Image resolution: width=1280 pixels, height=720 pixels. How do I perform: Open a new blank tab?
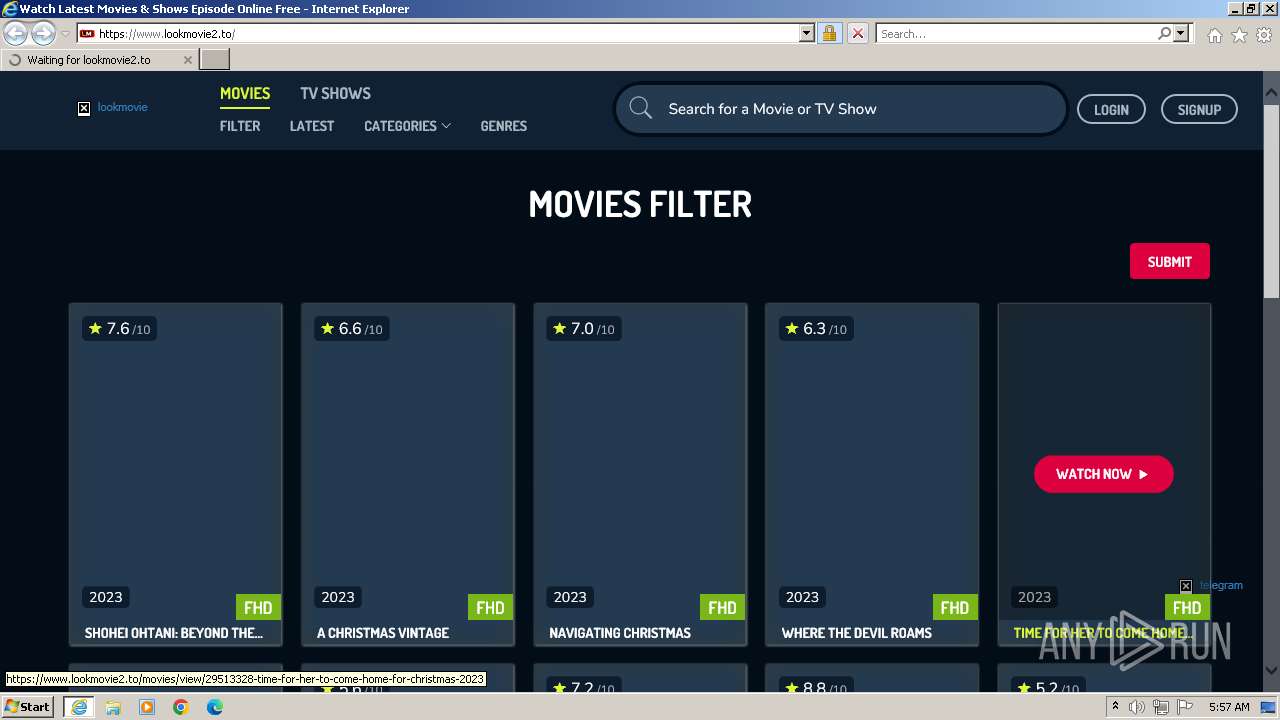click(215, 60)
